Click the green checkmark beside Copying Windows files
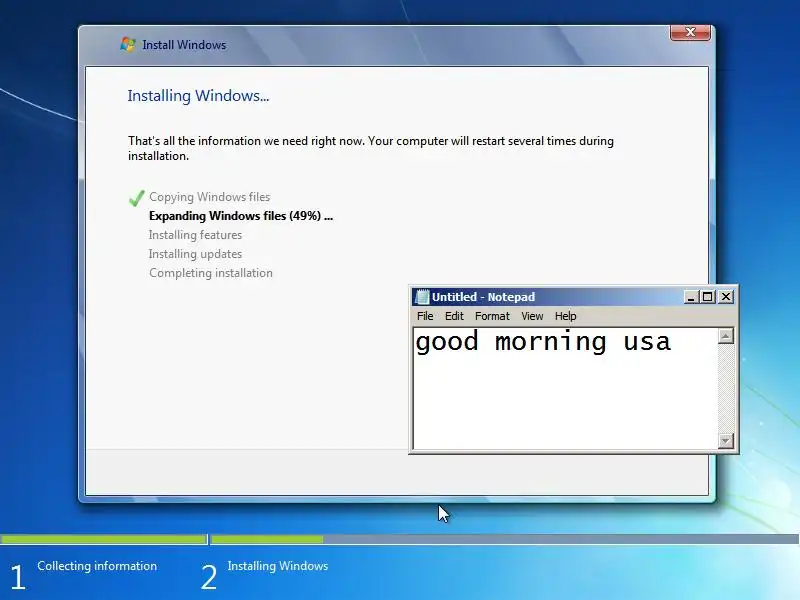The image size is (800, 600). [136, 197]
